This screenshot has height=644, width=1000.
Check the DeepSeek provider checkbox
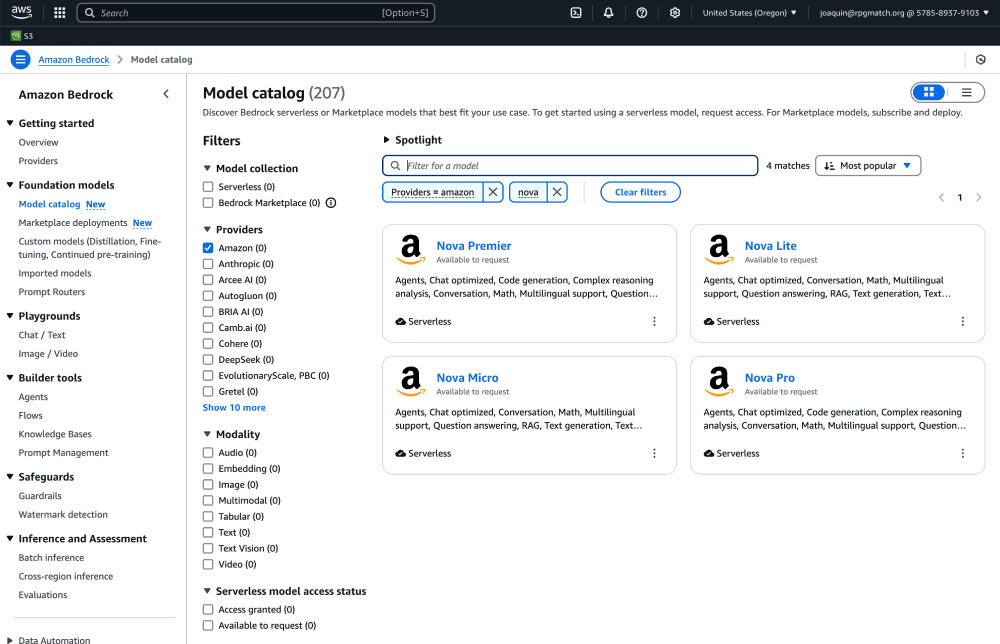point(208,360)
